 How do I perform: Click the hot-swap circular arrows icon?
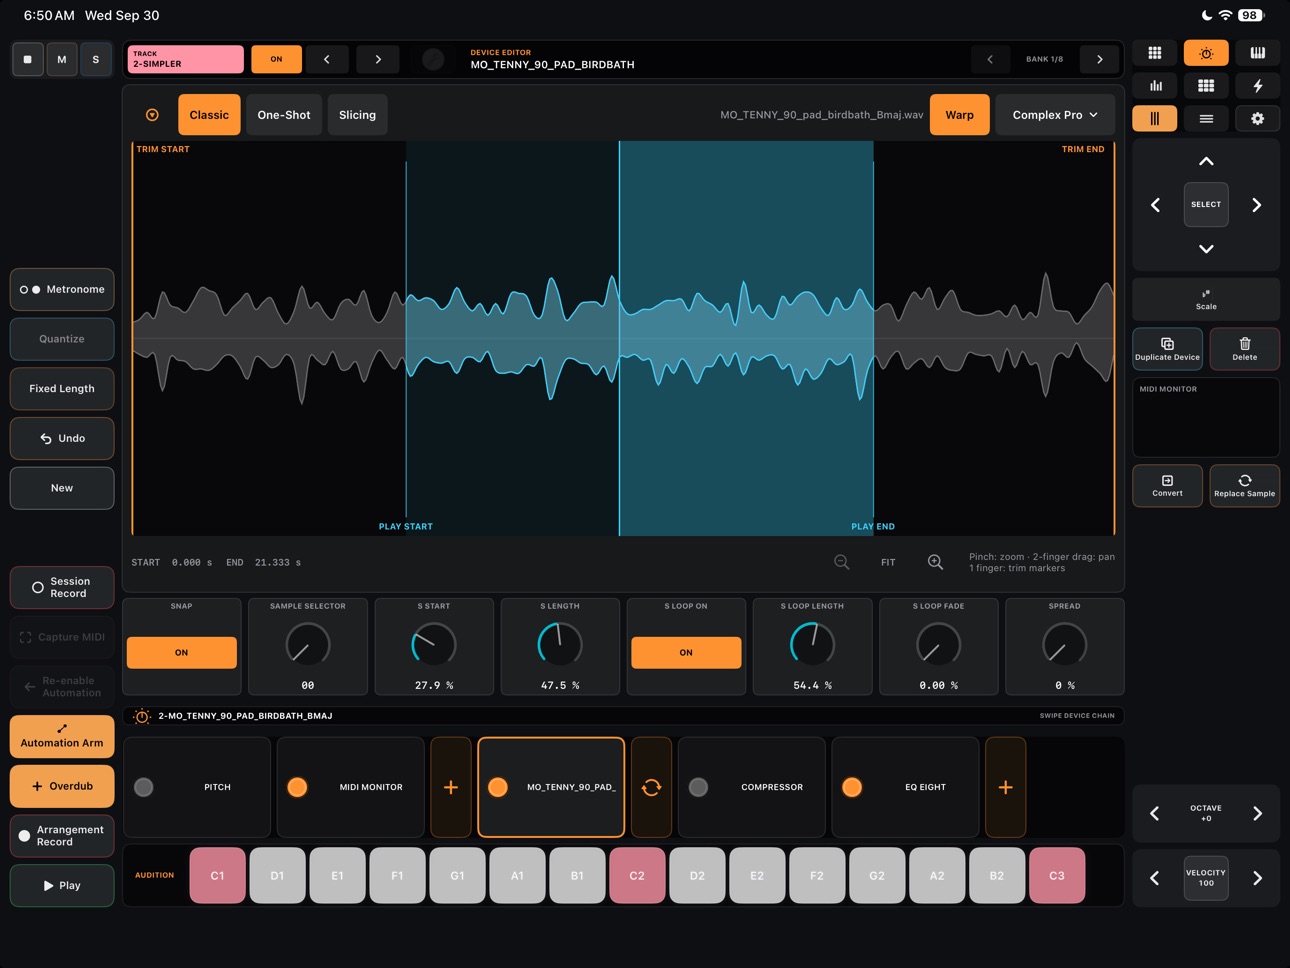pos(651,787)
